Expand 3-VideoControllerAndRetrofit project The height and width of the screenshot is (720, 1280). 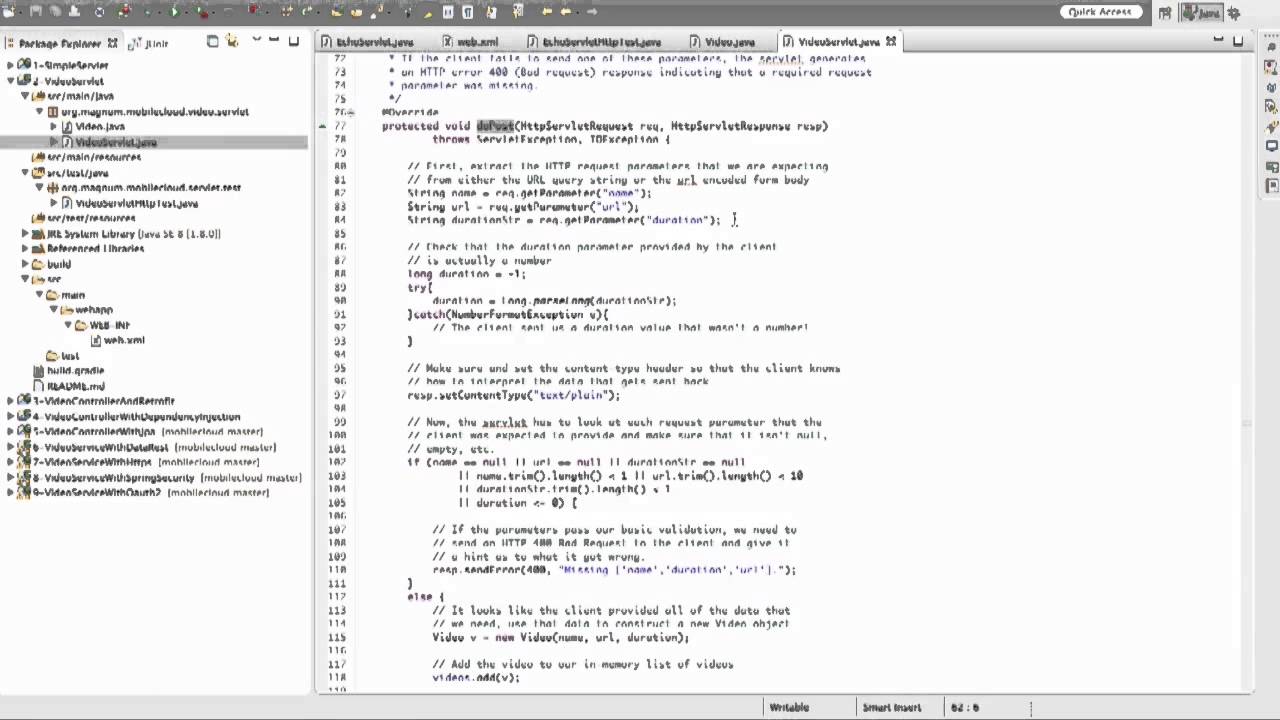point(10,401)
